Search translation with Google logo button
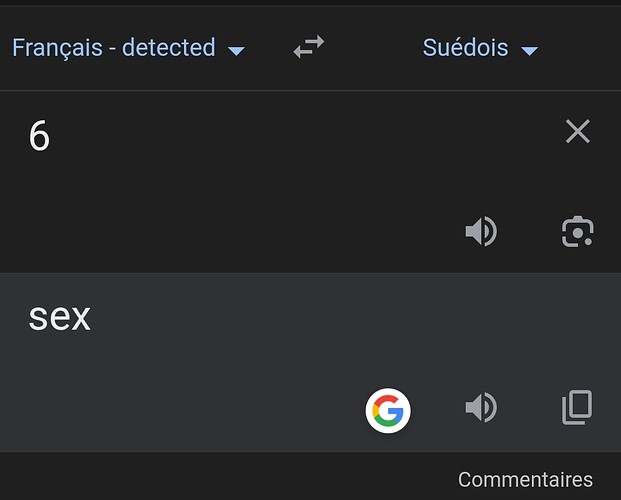 [388, 410]
